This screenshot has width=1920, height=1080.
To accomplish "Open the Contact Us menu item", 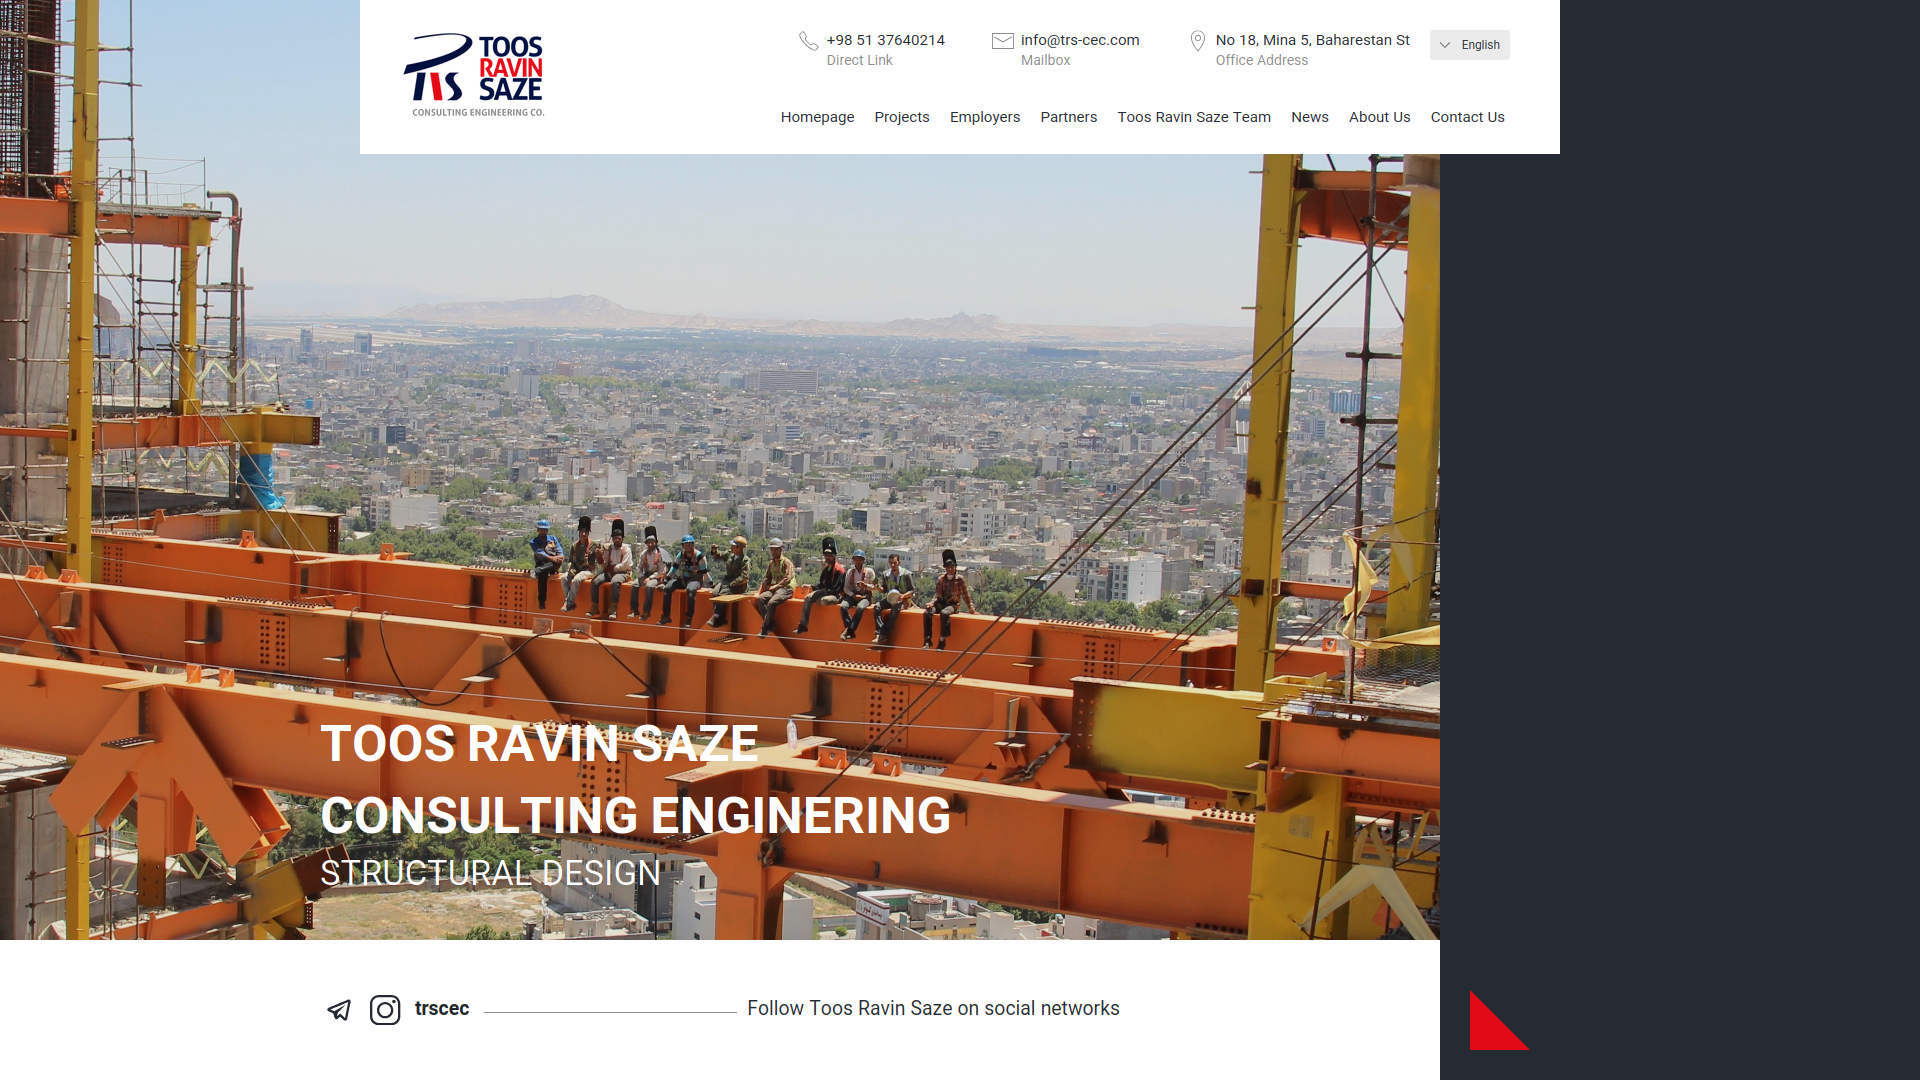I will pyautogui.click(x=1467, y=117).
